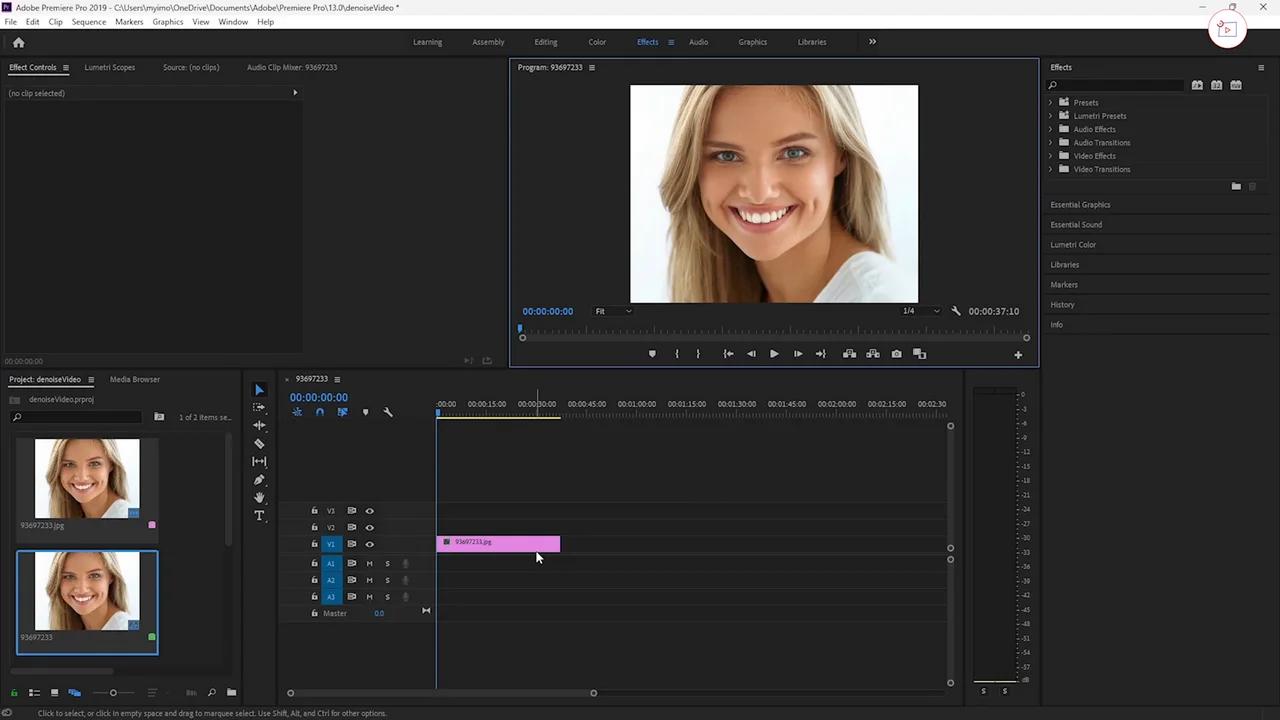Select the Razor tool
This screenshot has height=720, width=1280.
tap(259, 443)
